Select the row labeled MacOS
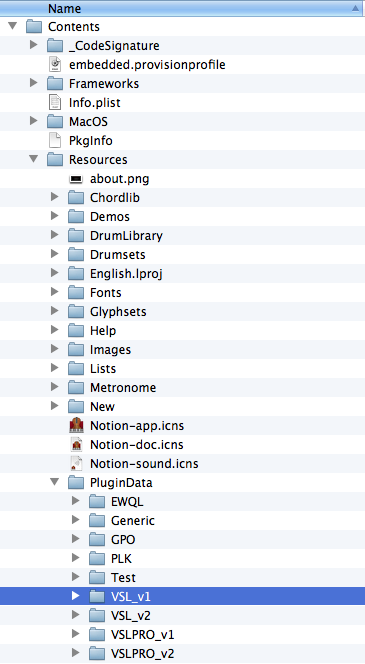The width and height of the screenshot is (365, 664). (182, 122)
